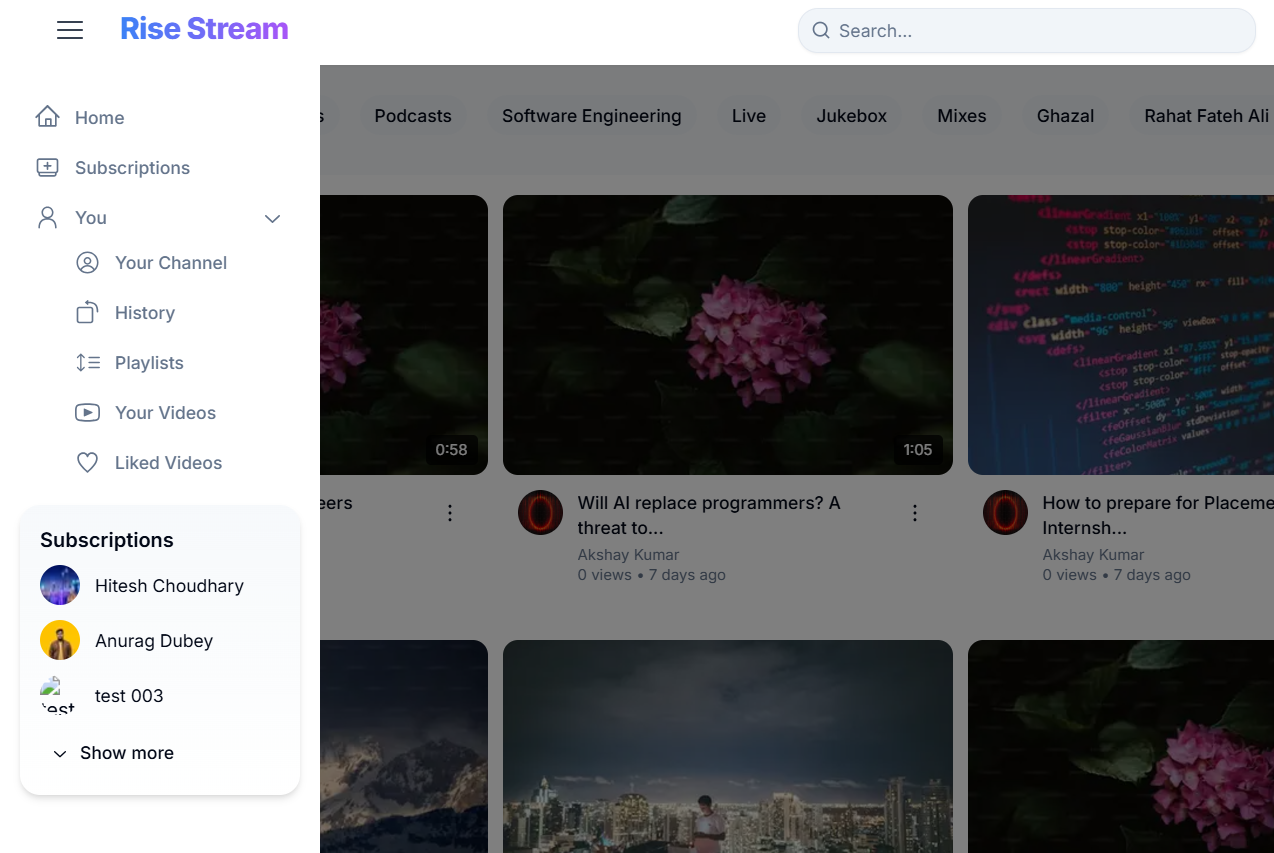Collapse the You section chevron
The width and height of the screenshot is (1274, 853).
[x=272, y=218]
